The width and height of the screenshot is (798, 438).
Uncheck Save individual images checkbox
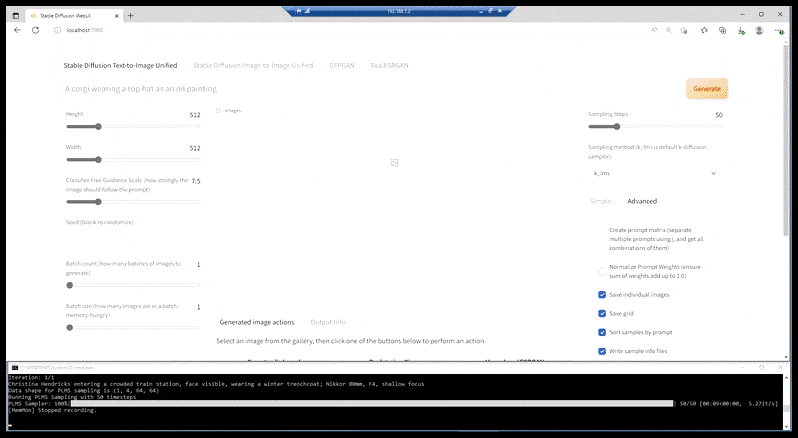click(x=602, y=295)
